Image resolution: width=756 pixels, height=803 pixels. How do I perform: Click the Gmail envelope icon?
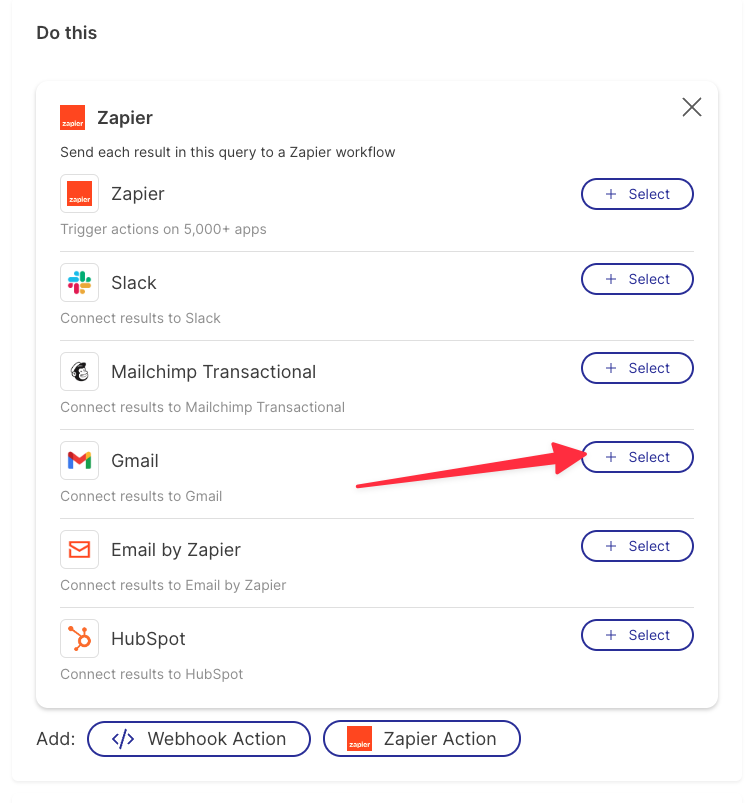coord(79,460)
